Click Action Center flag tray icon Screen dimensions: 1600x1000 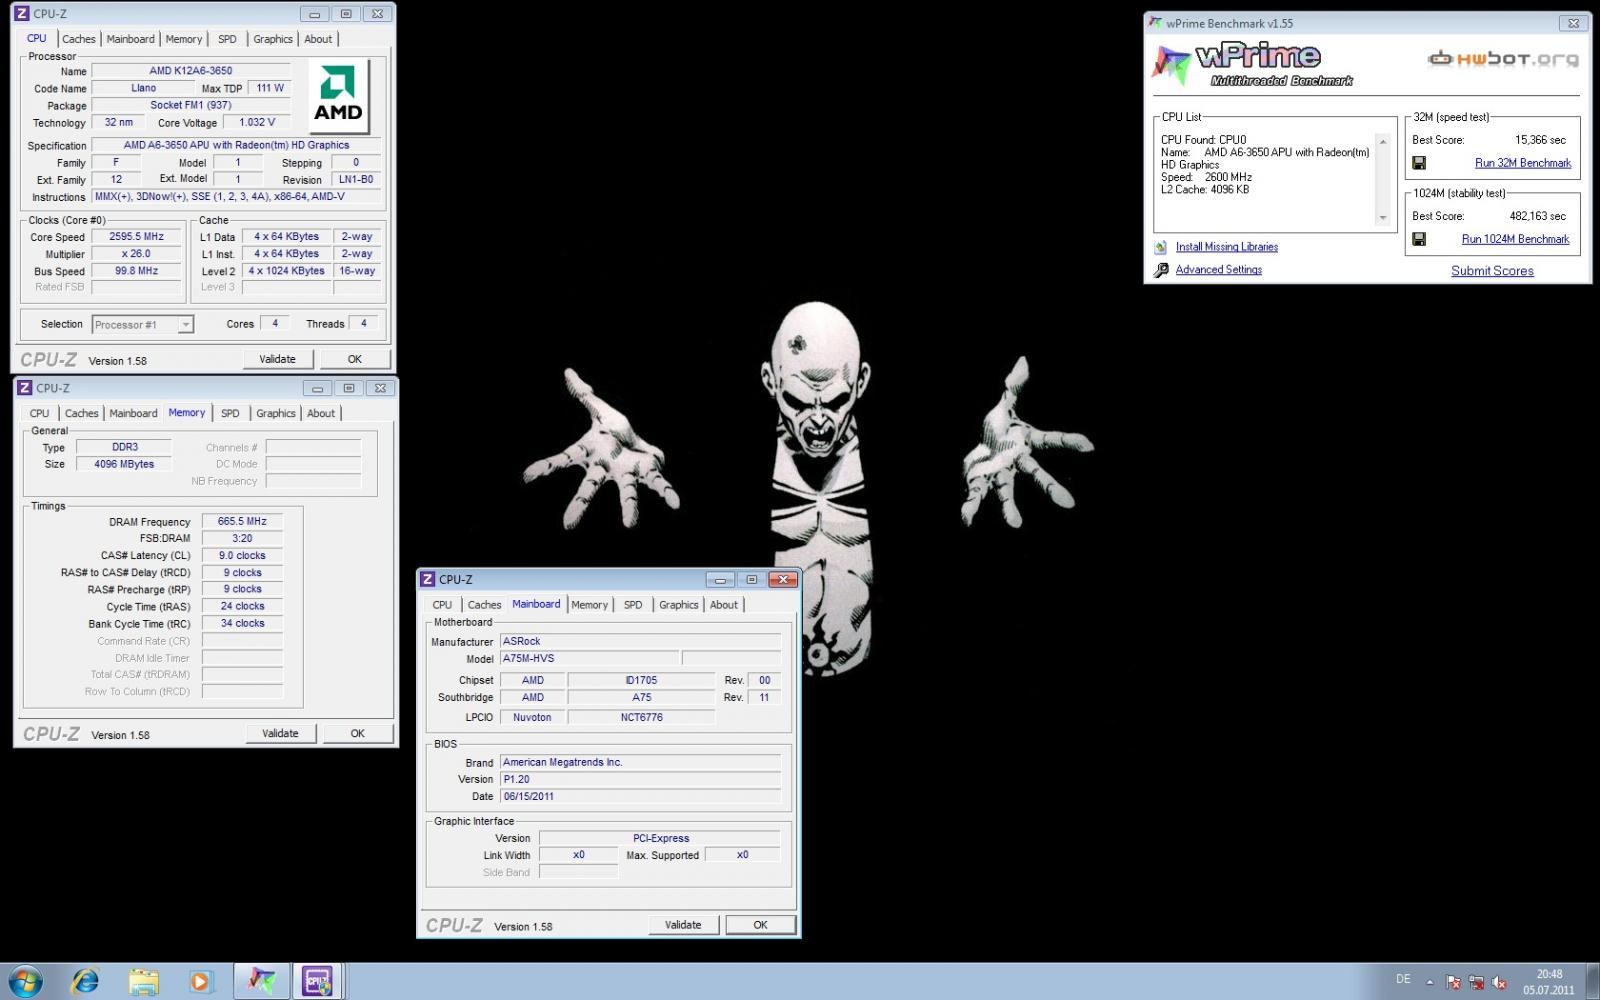coord(1453,982)
